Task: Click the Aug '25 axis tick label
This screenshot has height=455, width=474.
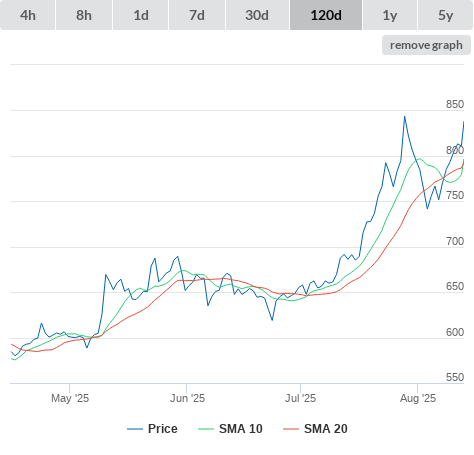Action: (418, 398)
